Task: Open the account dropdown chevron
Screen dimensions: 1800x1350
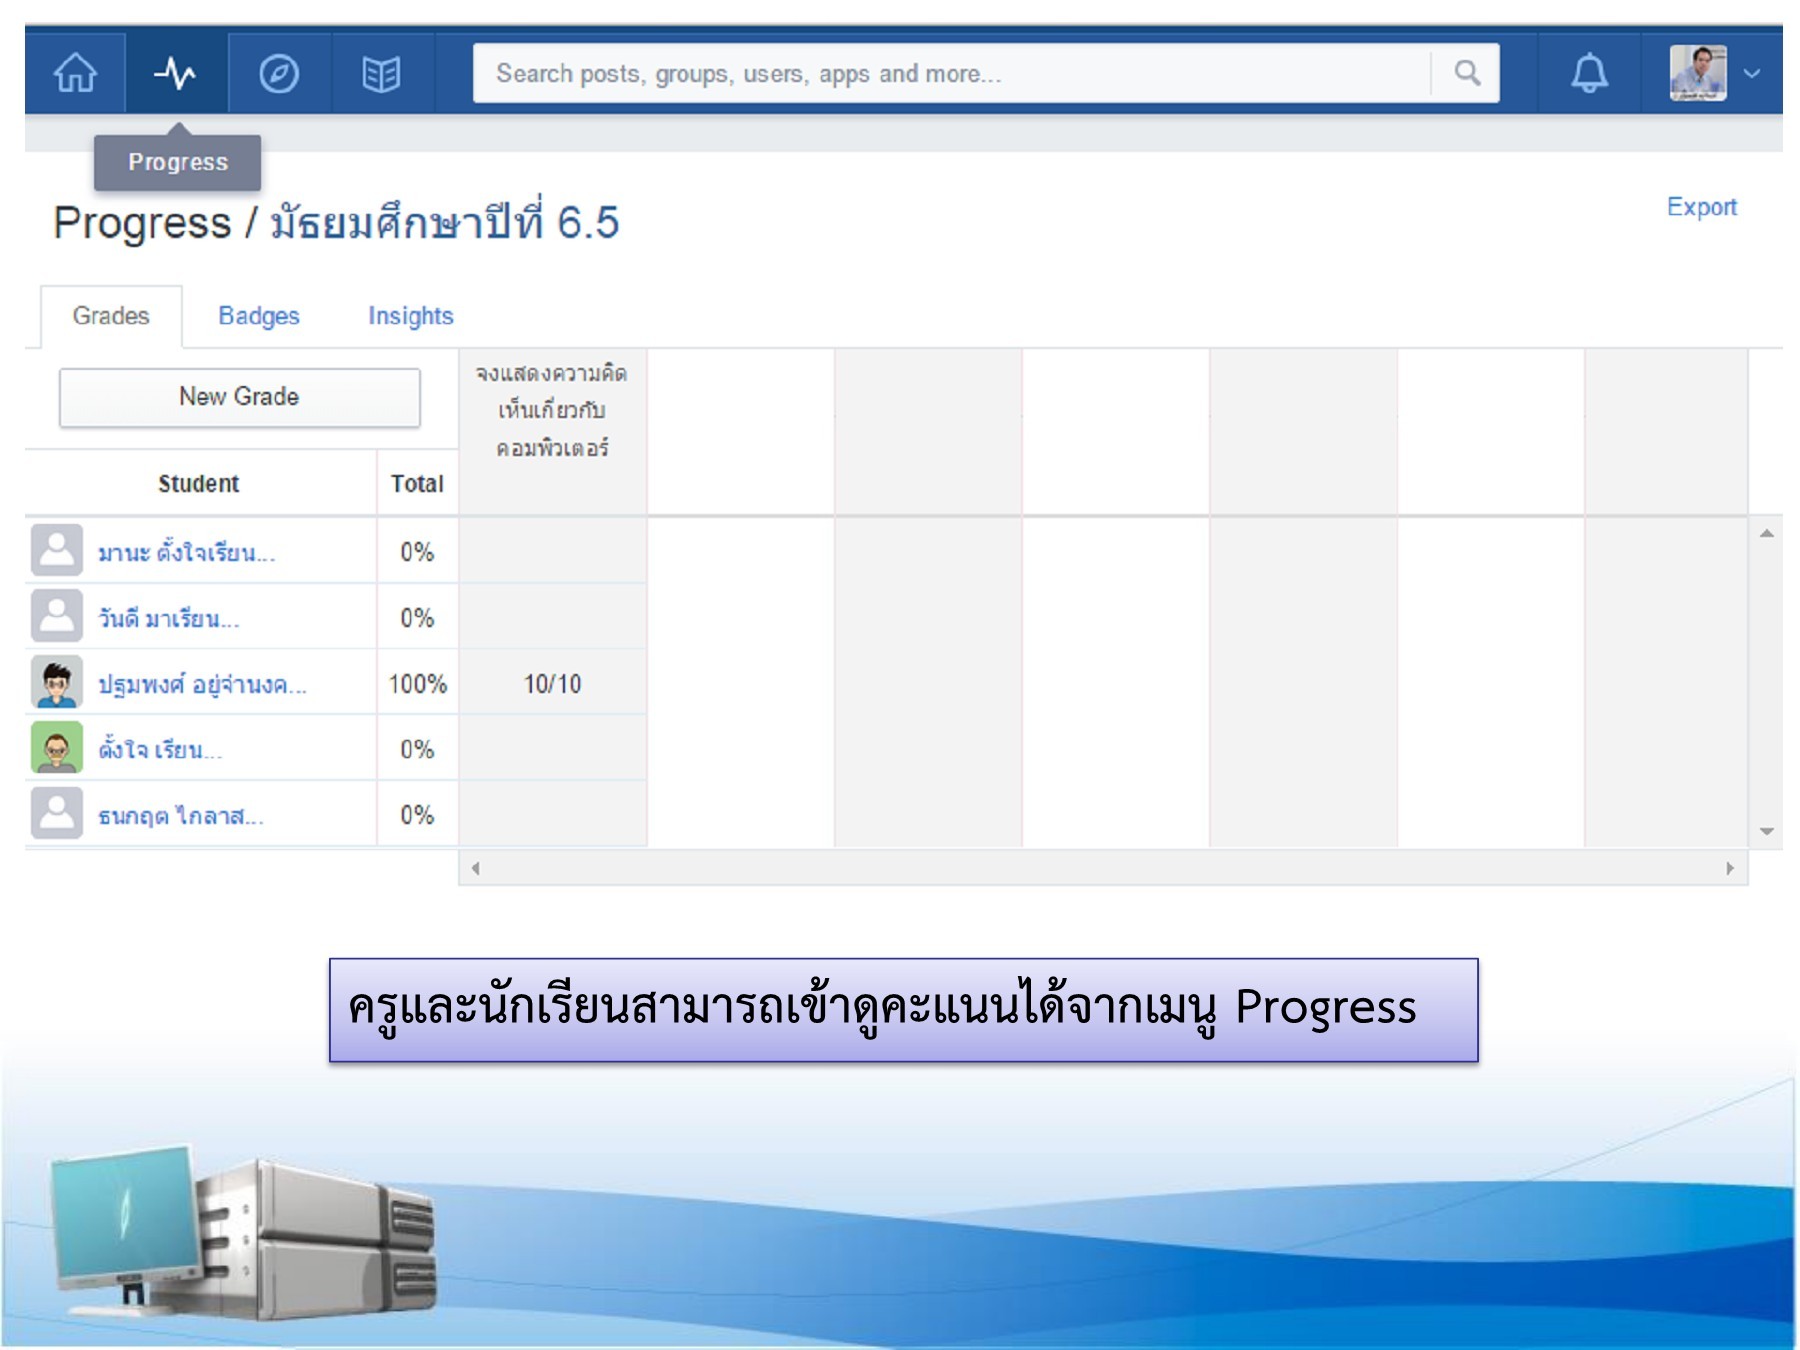Action: (1751, 72)
